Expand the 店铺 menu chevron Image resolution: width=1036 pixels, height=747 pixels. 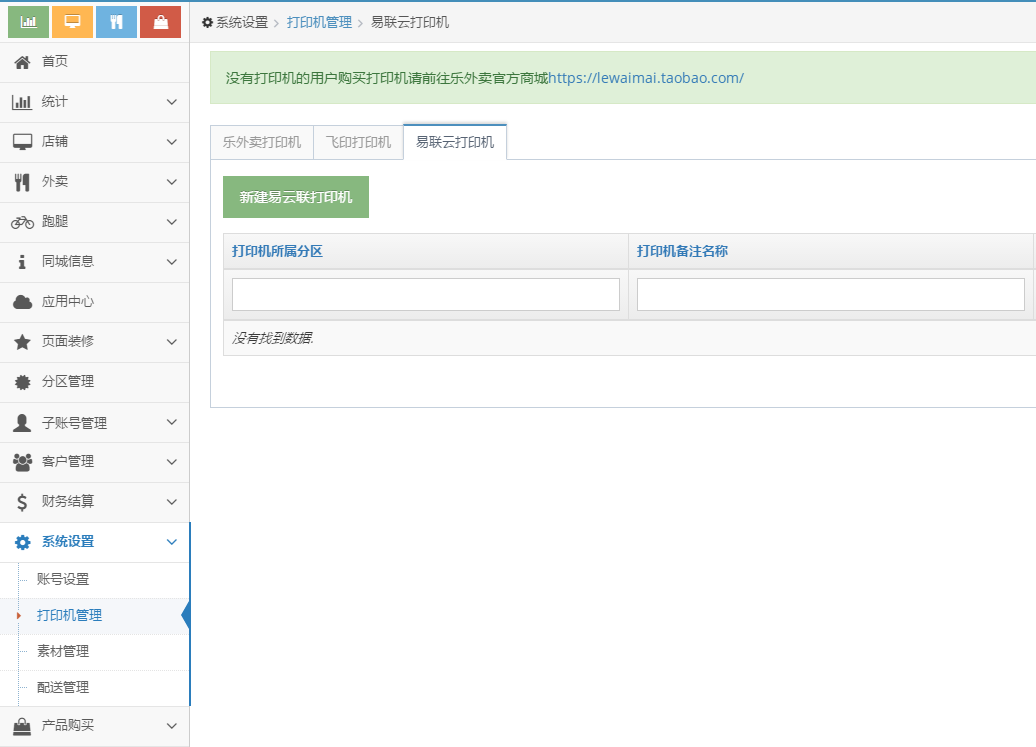172,142
